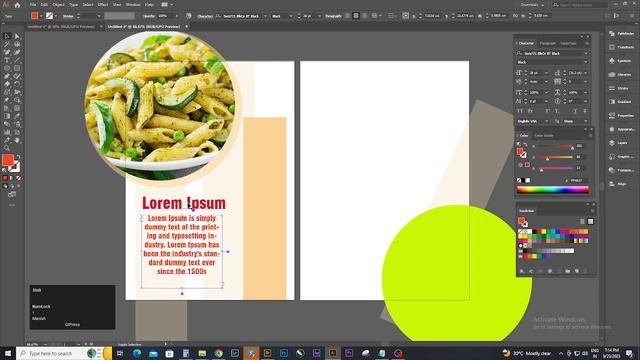Image resolution: width=640 pixels, height=360 pixels.
Task: Open the Appearance panel
Action: click(x=622, y=129)
